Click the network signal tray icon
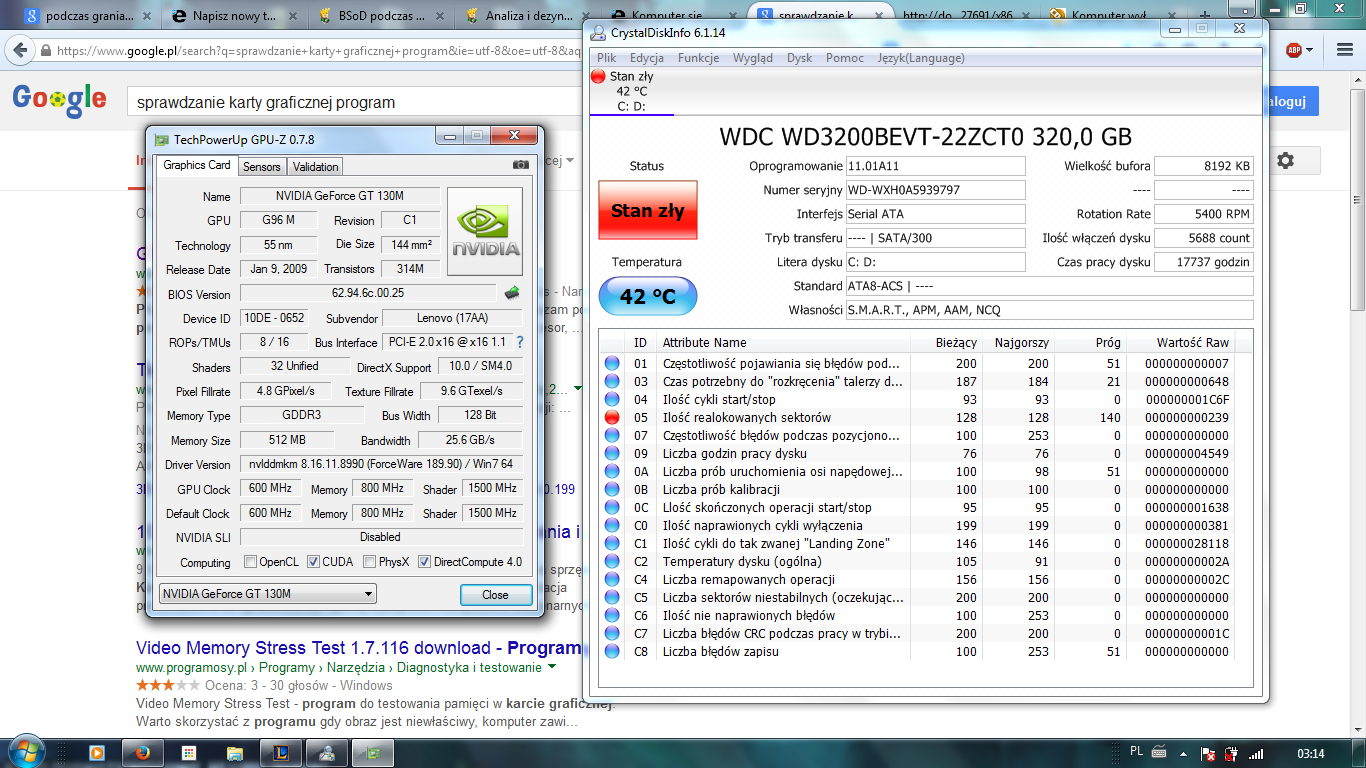1366x768 pixels. pos(1256,753)
